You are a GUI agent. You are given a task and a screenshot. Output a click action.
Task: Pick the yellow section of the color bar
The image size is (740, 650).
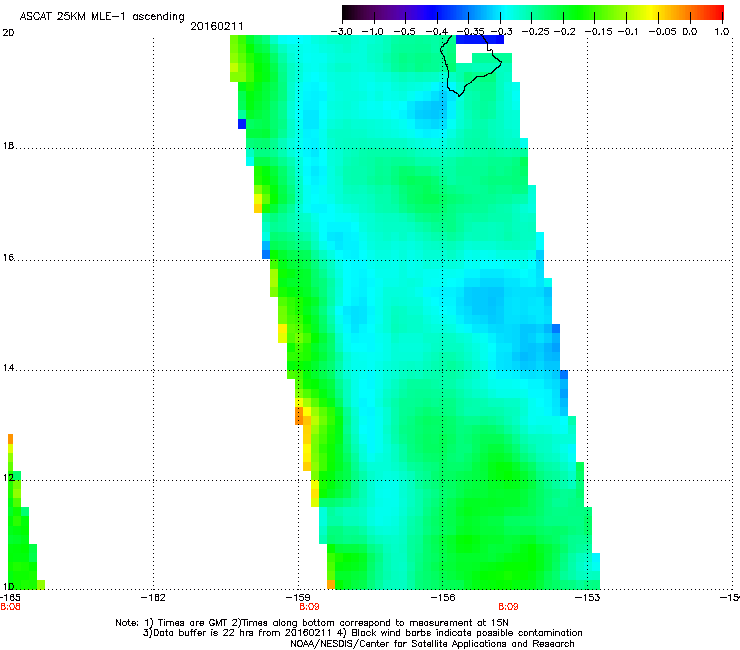click(x=651, y=12)
